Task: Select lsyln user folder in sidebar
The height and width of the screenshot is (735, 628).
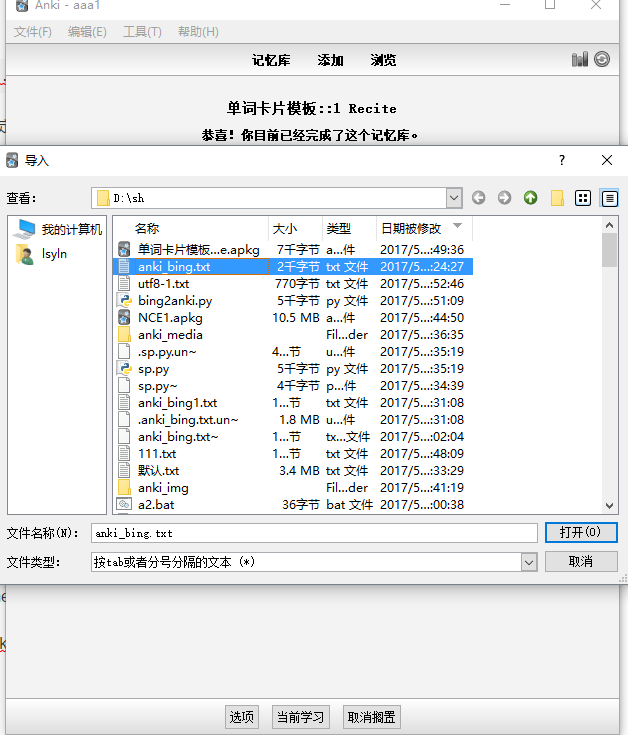Action: (x=25, y=254)
